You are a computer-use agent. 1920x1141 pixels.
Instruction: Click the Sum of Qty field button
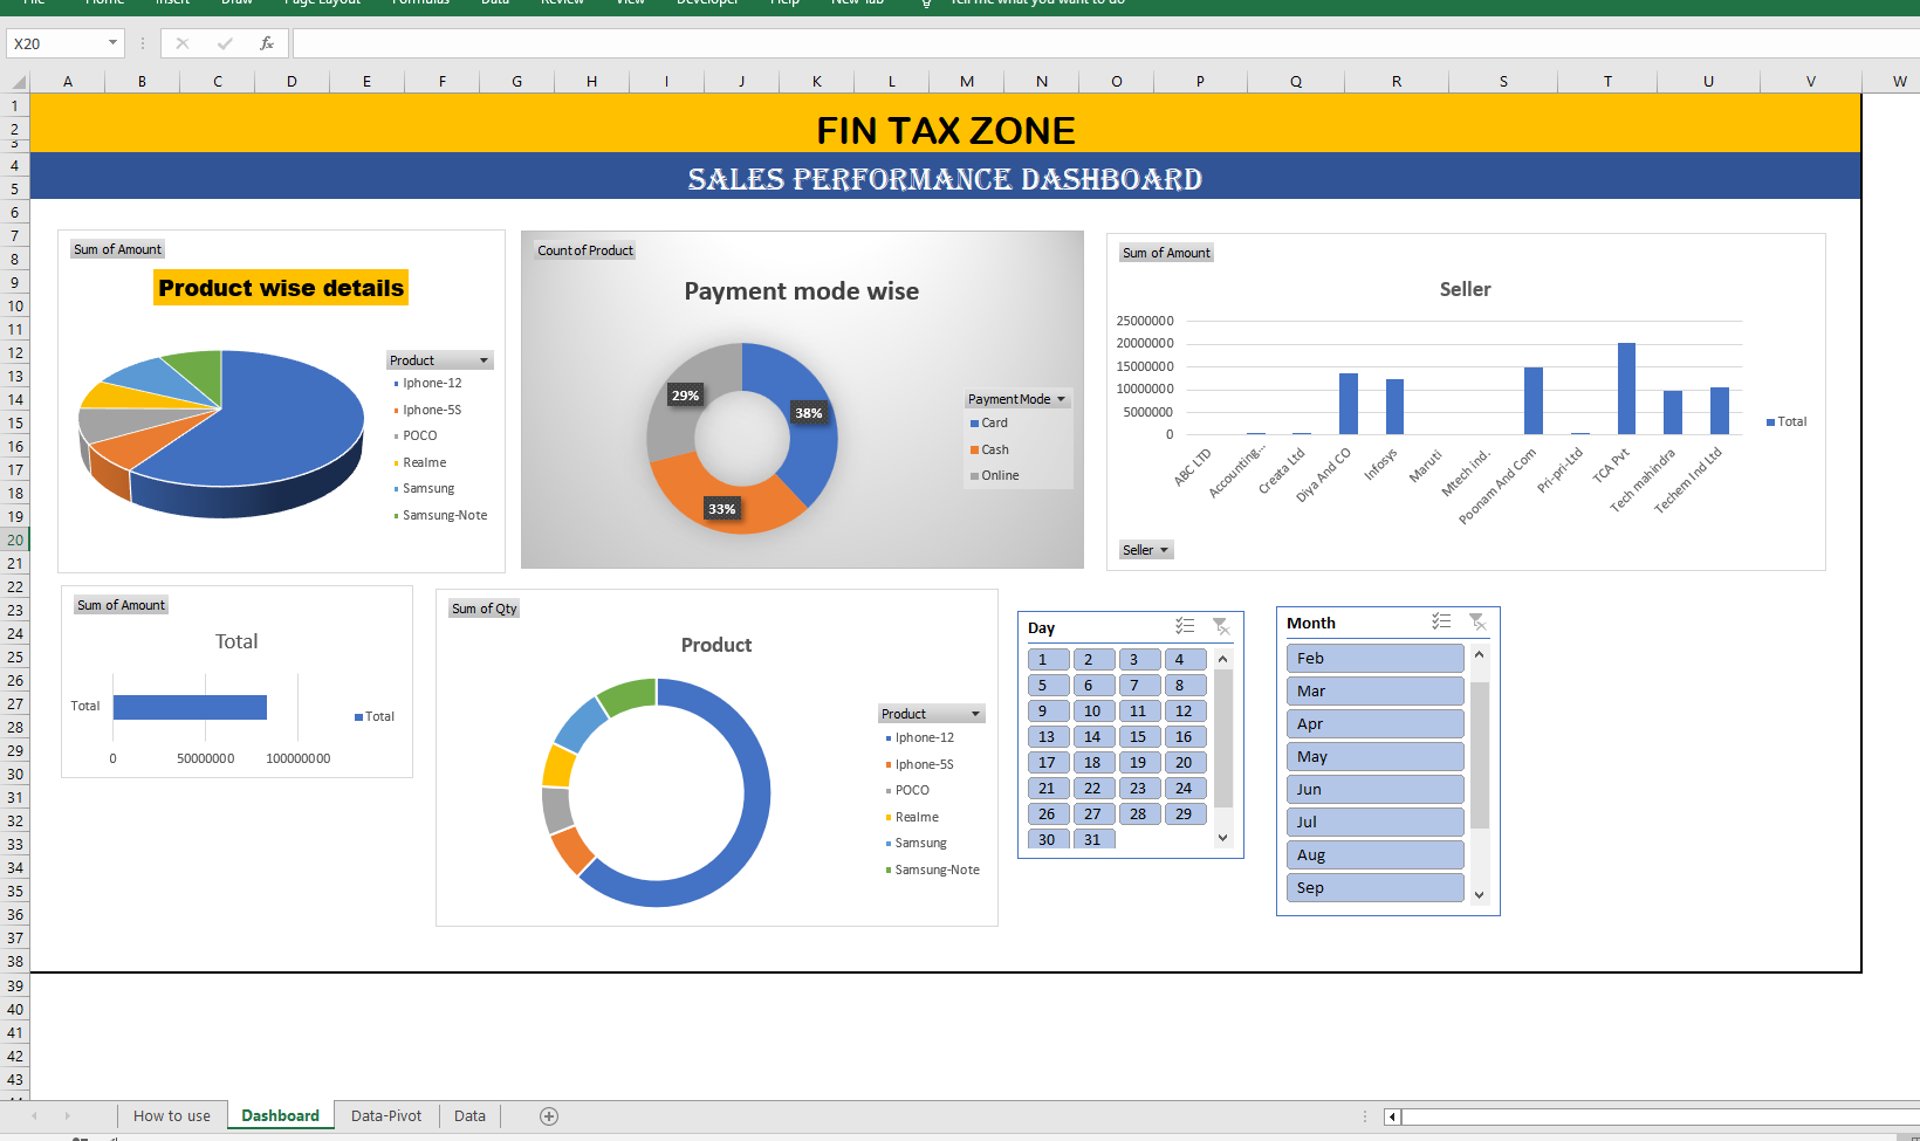click(484, 608)
